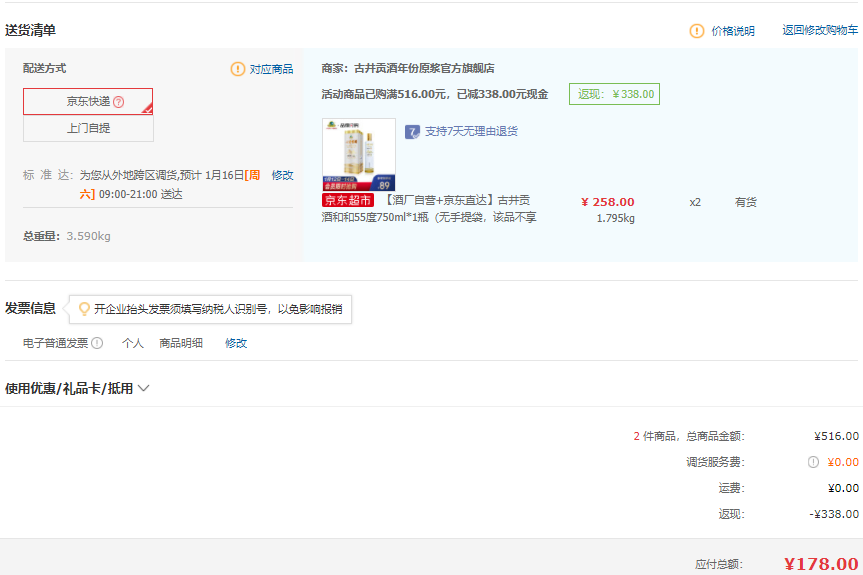Open the 古井贡酒 product thumbnail
This screenshot has width=863, height=575.
click(x=358, y=155)
